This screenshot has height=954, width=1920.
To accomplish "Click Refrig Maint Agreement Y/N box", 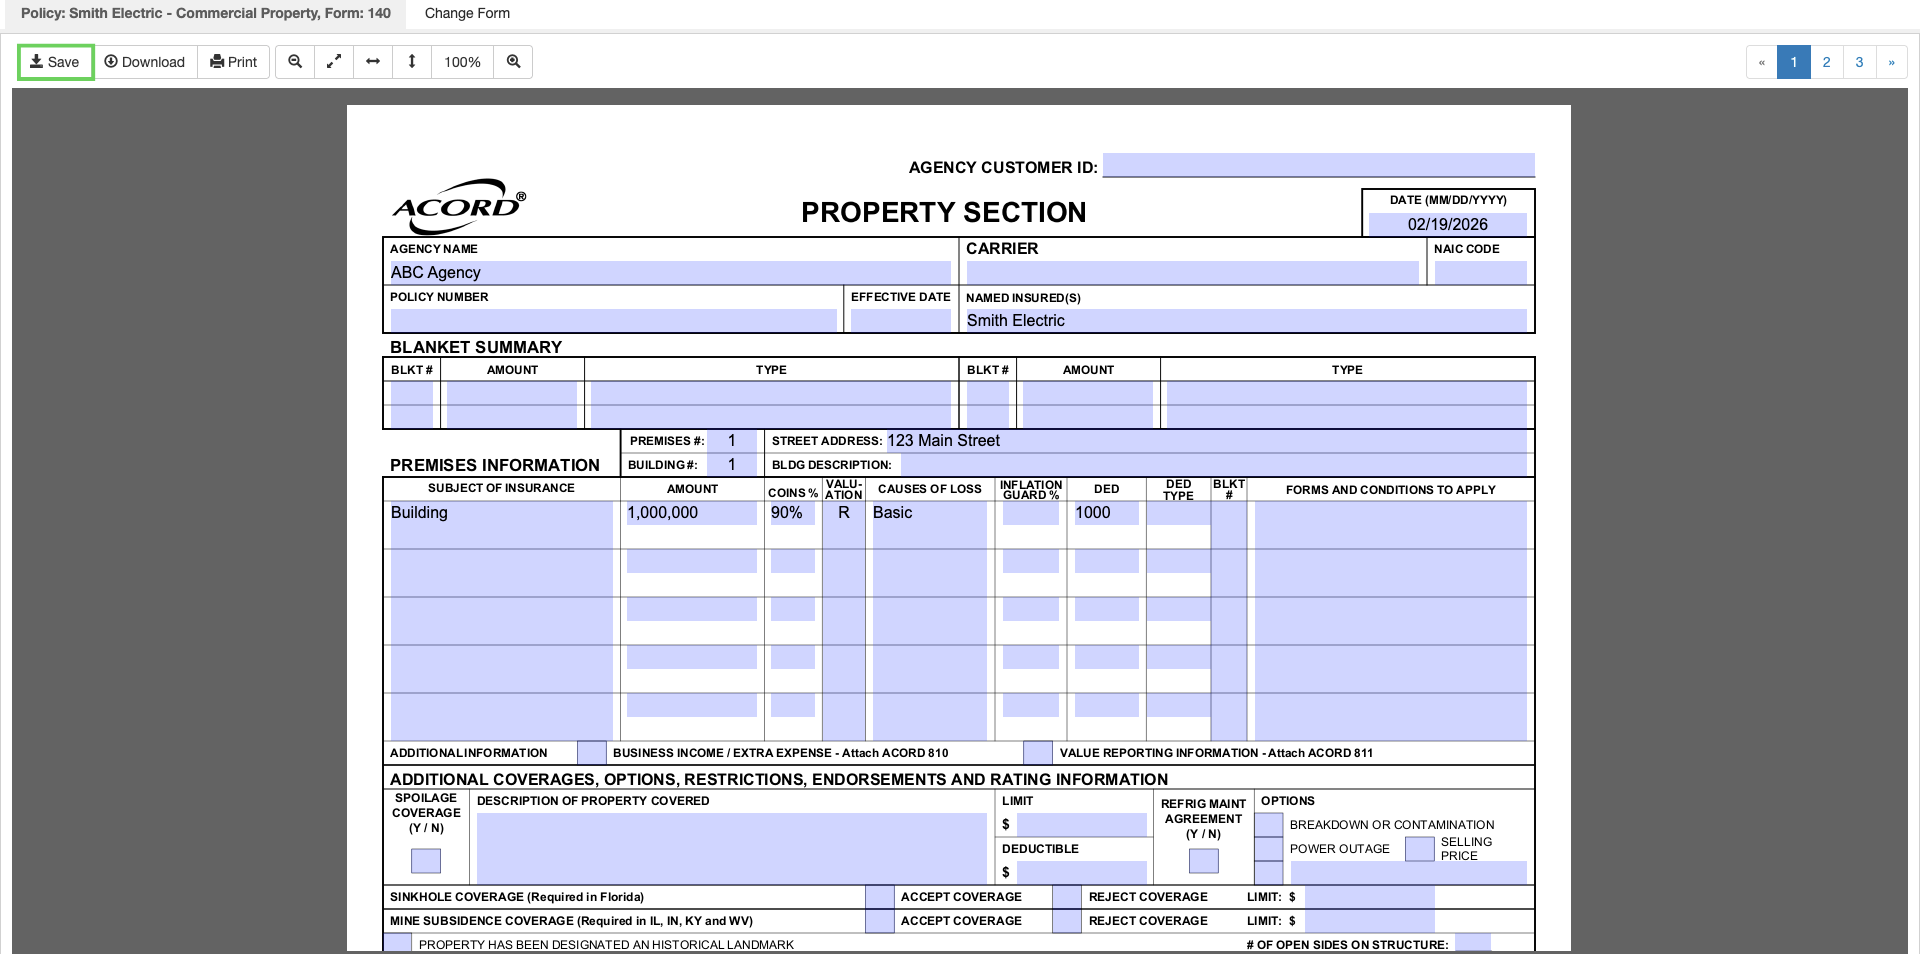I will point(1204,860).
